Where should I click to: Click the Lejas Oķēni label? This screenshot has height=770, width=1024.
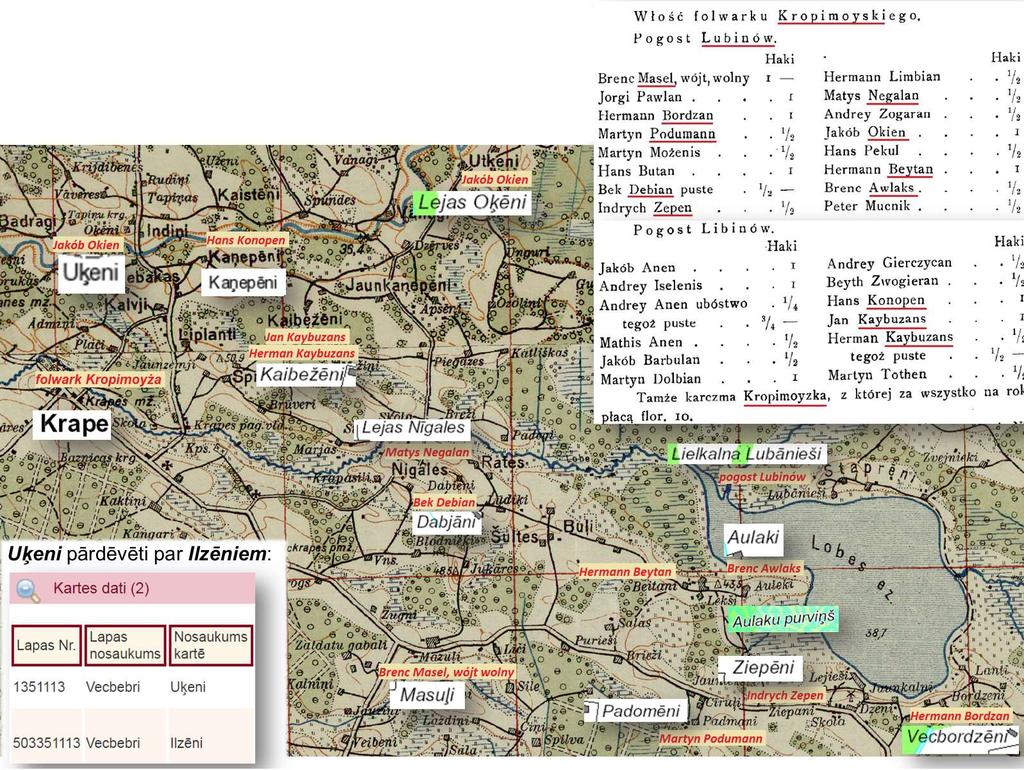click(x=472, y=202)
